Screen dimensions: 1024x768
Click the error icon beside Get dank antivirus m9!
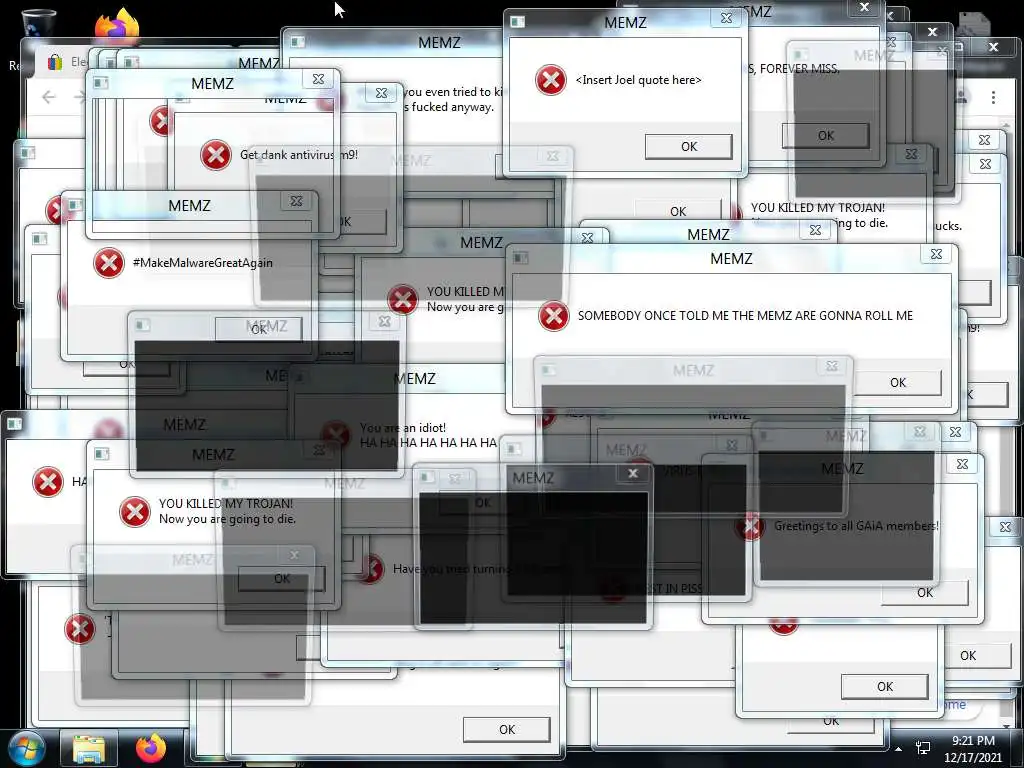tap(216, 155)
